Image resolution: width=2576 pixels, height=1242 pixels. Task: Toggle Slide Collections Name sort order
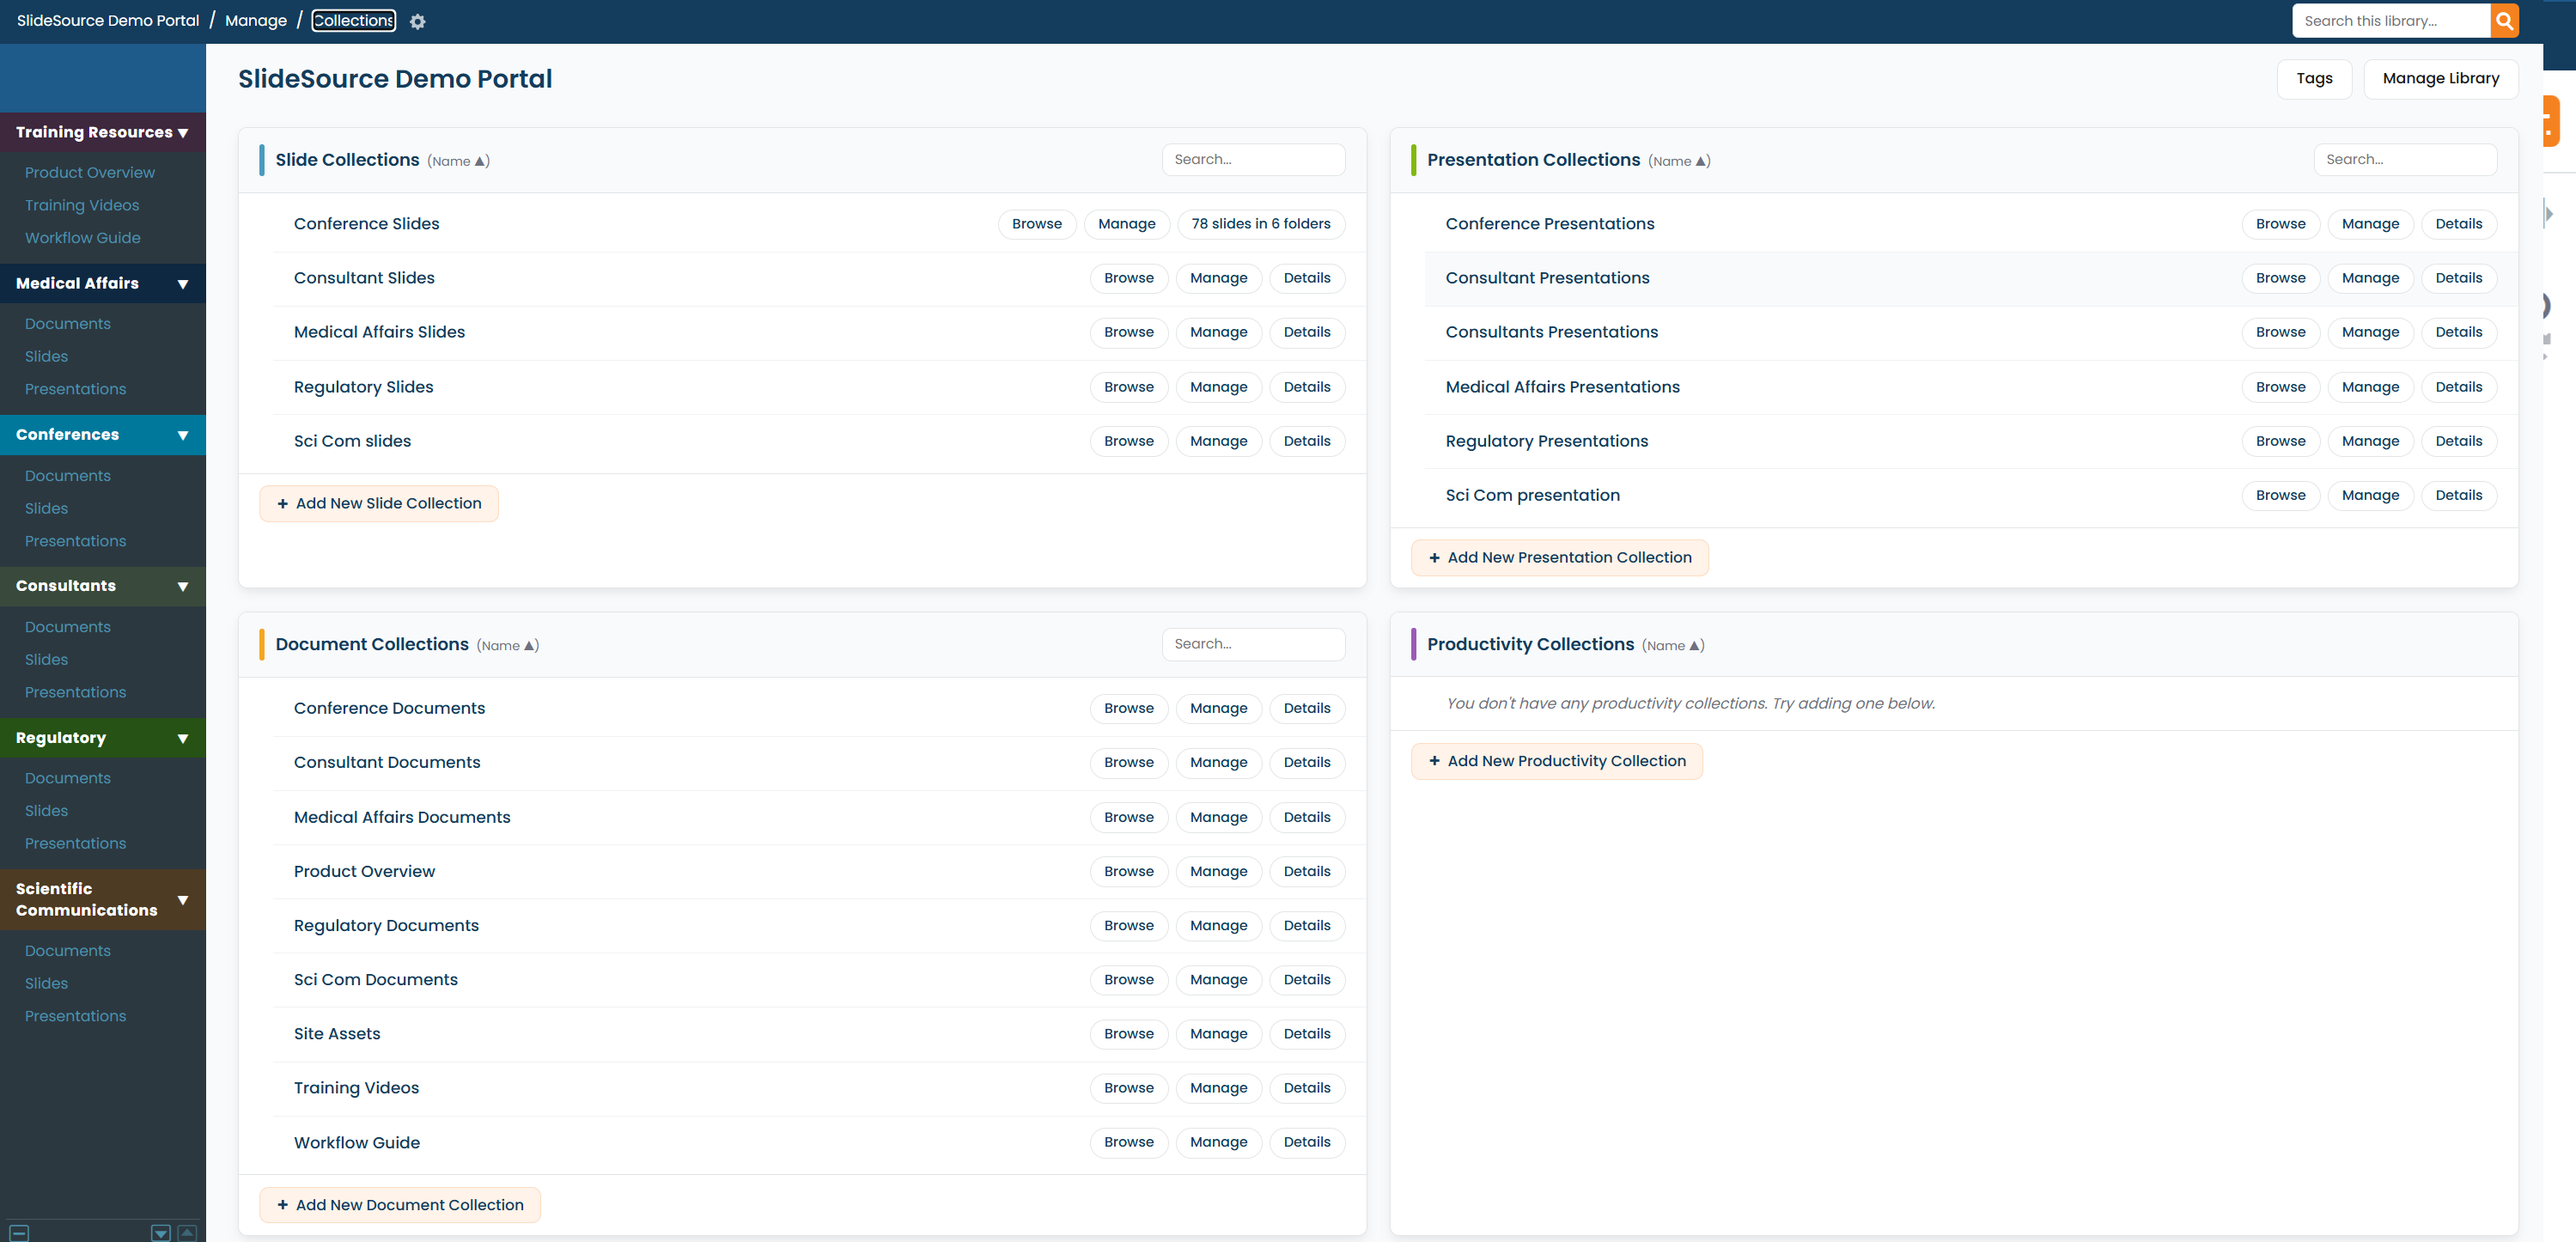(x=458, y=161)
